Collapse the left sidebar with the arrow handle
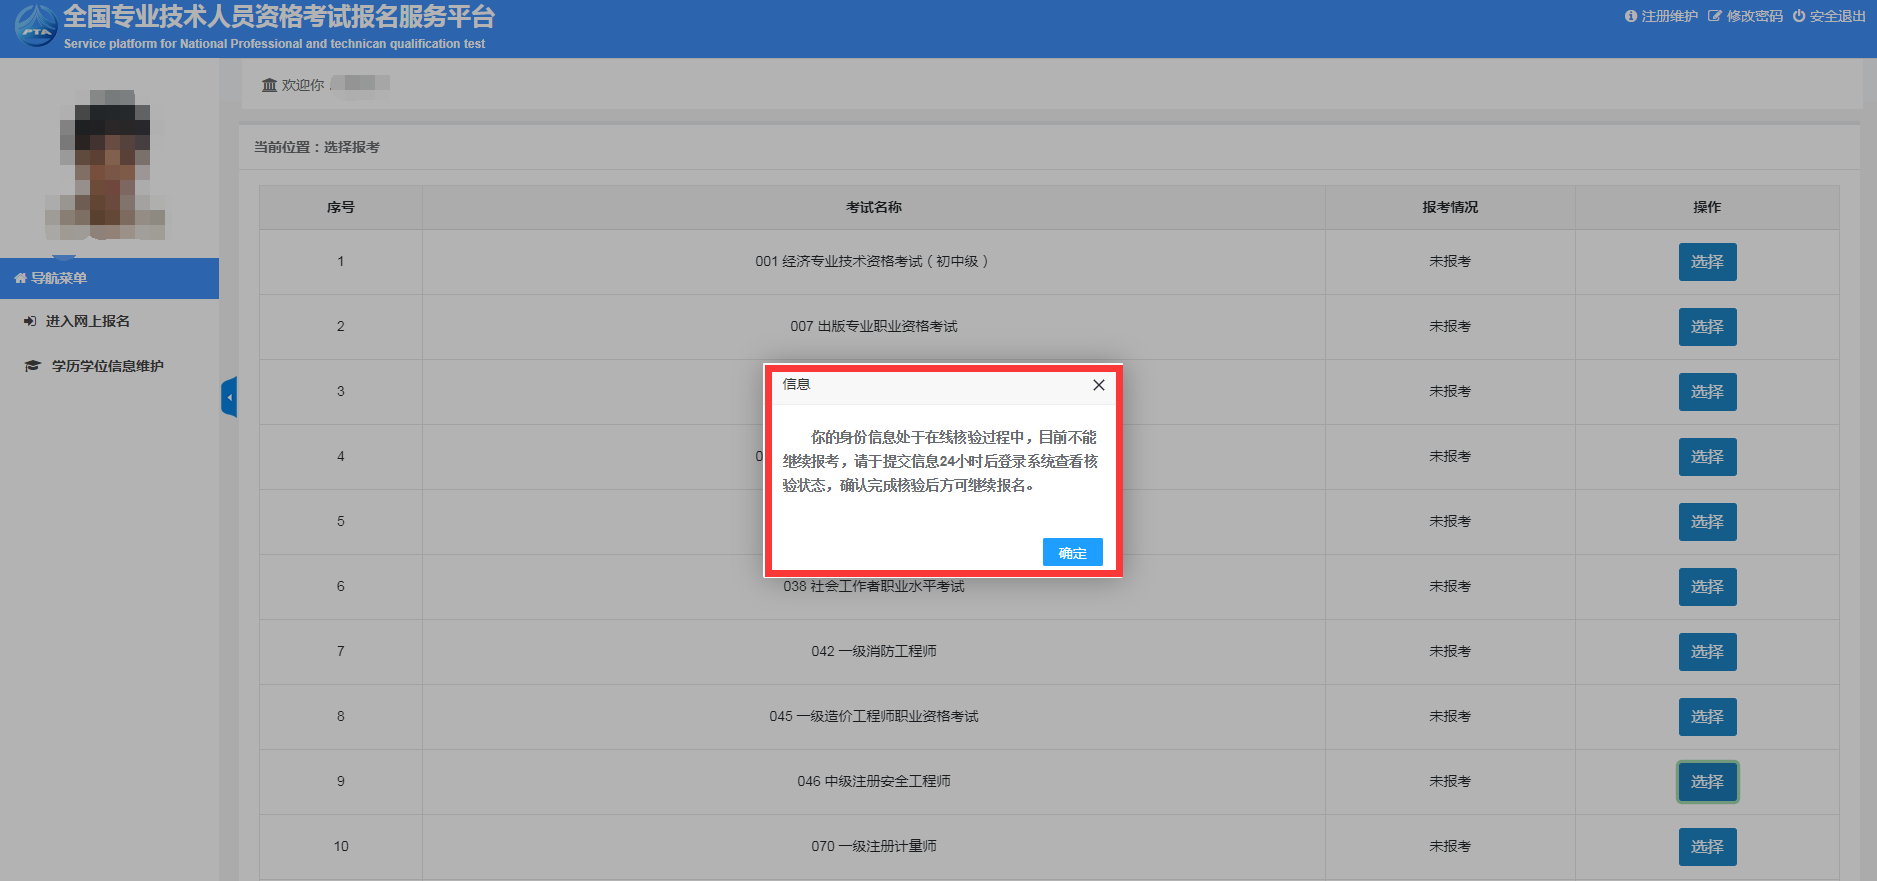 click(229, 397)
